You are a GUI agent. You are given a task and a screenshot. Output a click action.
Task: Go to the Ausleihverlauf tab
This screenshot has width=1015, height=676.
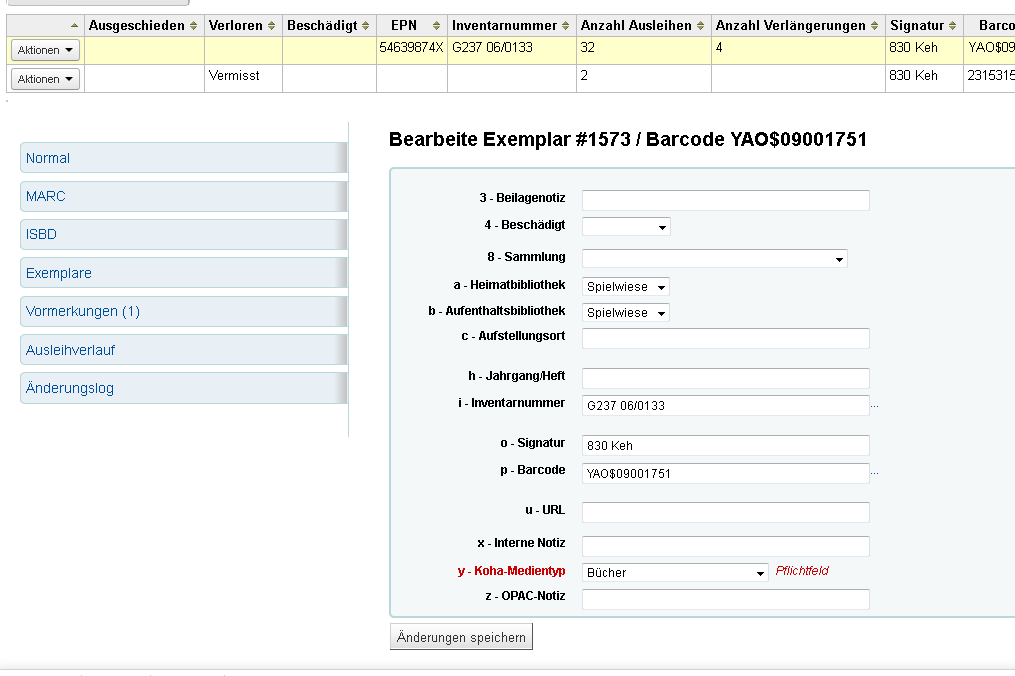(183, 350)
